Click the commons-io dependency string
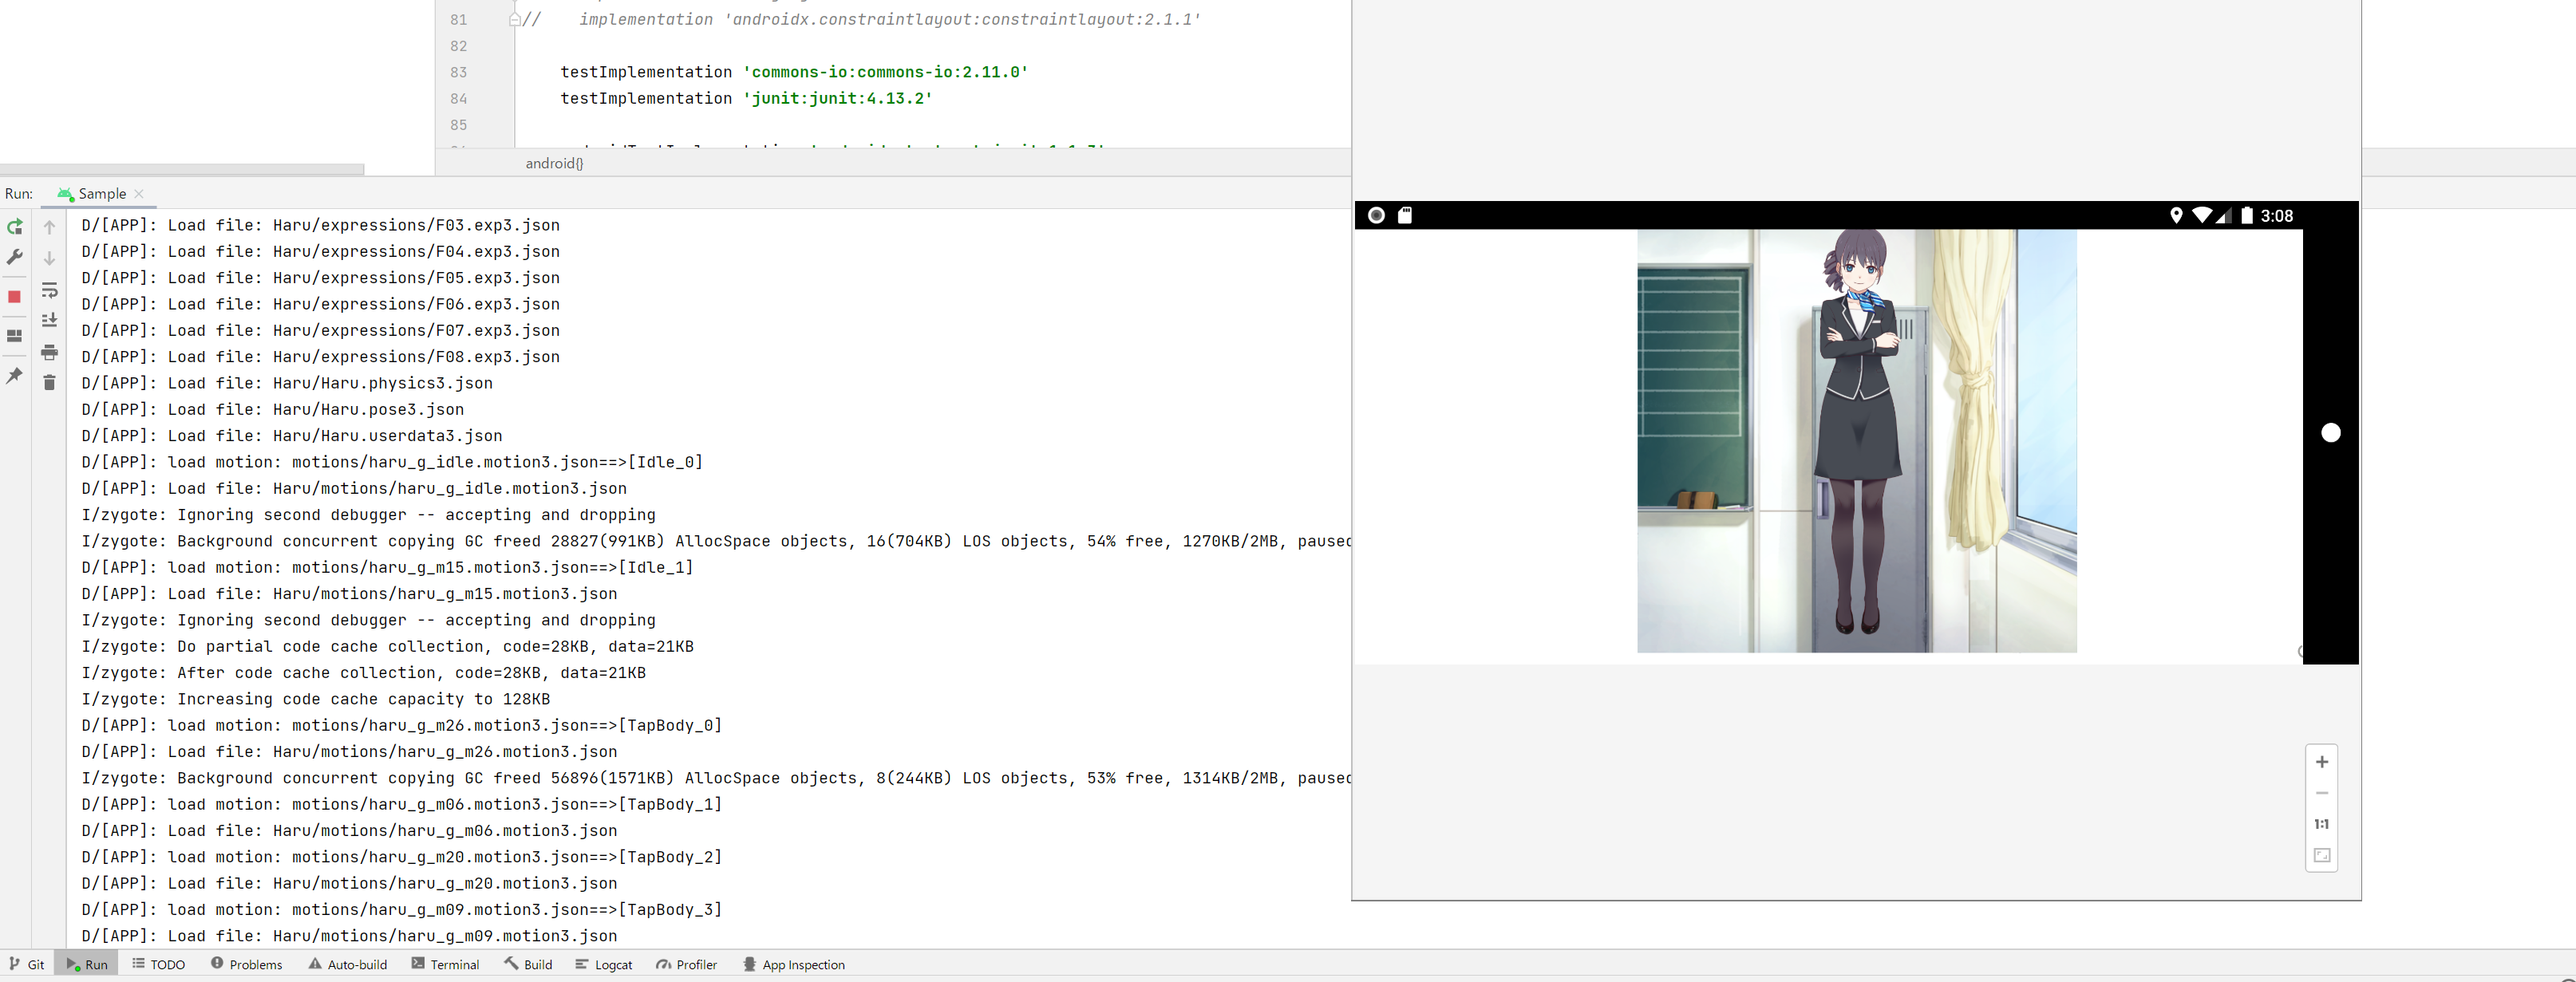 click(x=885, y=72)
